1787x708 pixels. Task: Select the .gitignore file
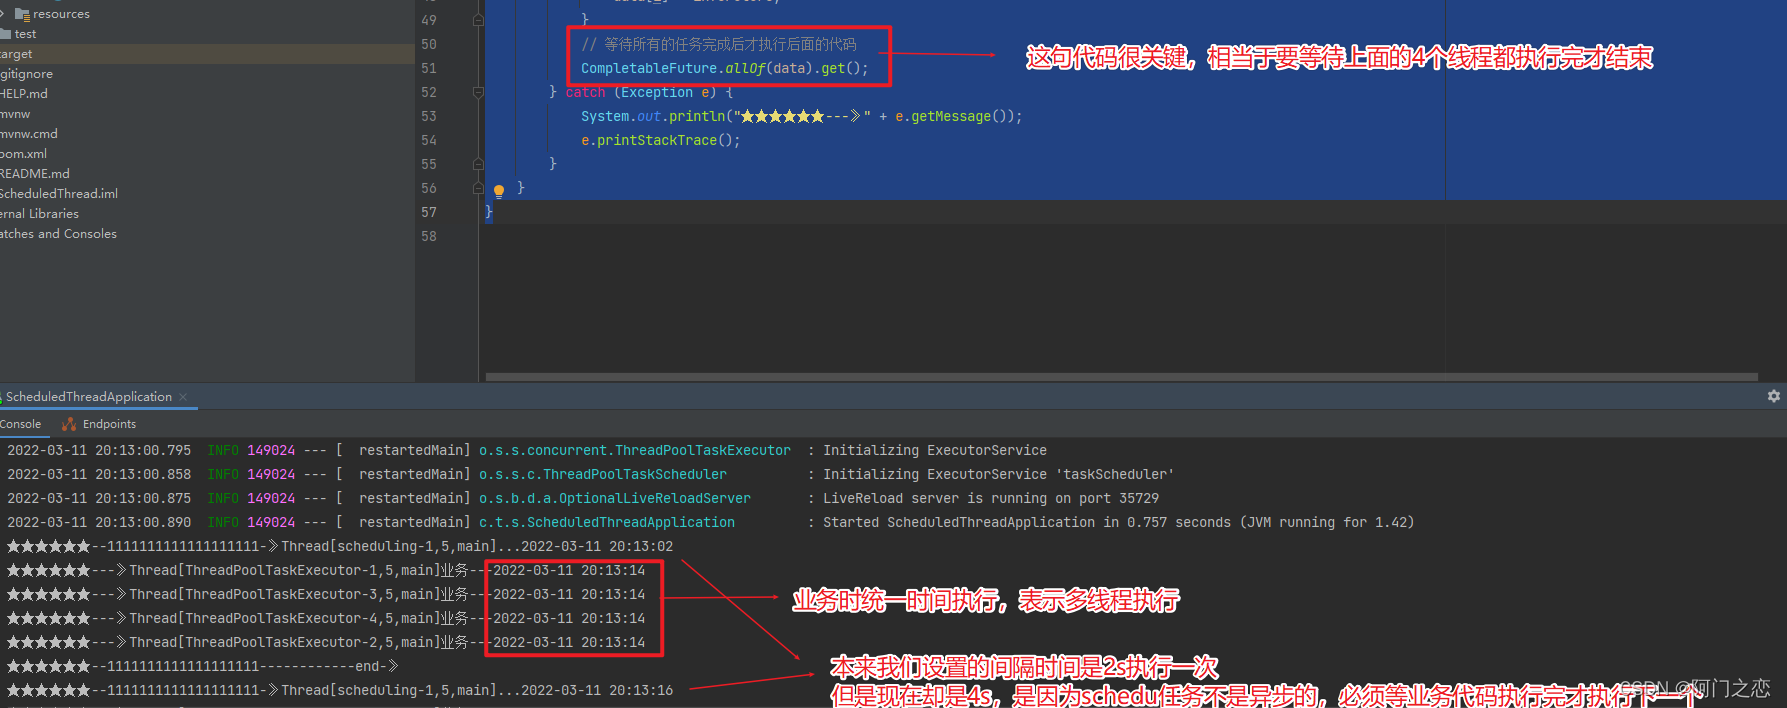click(x=26, y=74)
